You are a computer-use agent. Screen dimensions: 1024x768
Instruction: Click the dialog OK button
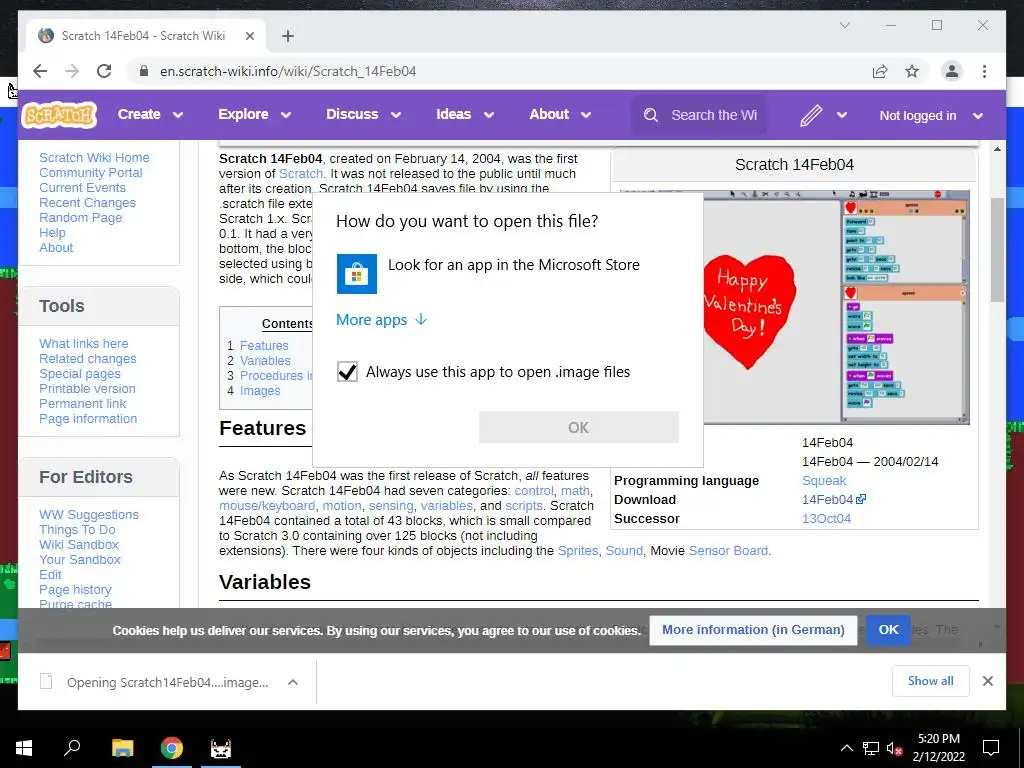click(579, 427)
